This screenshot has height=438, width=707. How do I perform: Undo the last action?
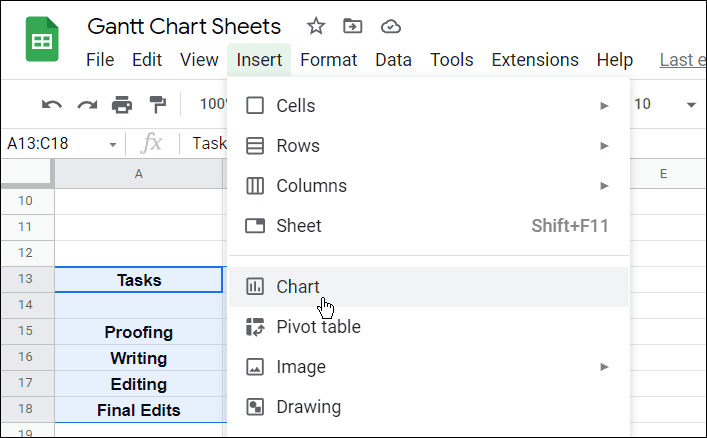coord(52,105)
